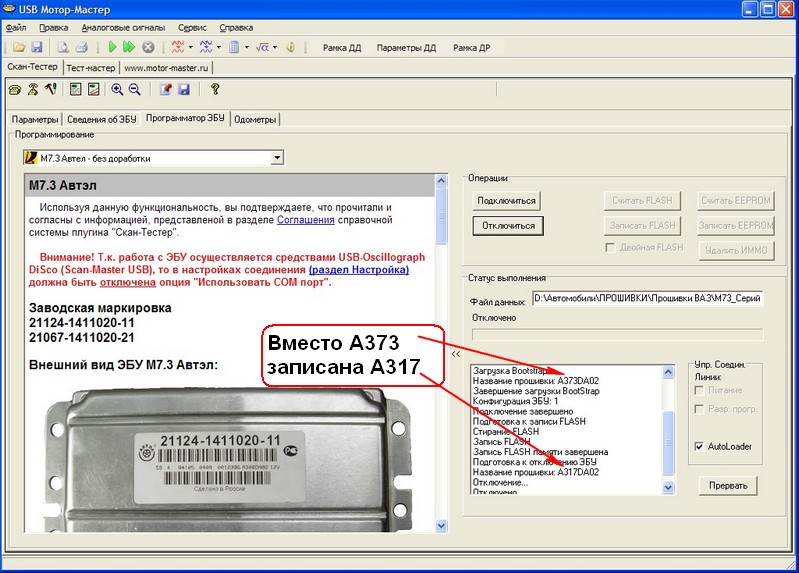This screenshot has height=573, width=799.
Task: Click the Файл данных path field
Action: (646, 298)
